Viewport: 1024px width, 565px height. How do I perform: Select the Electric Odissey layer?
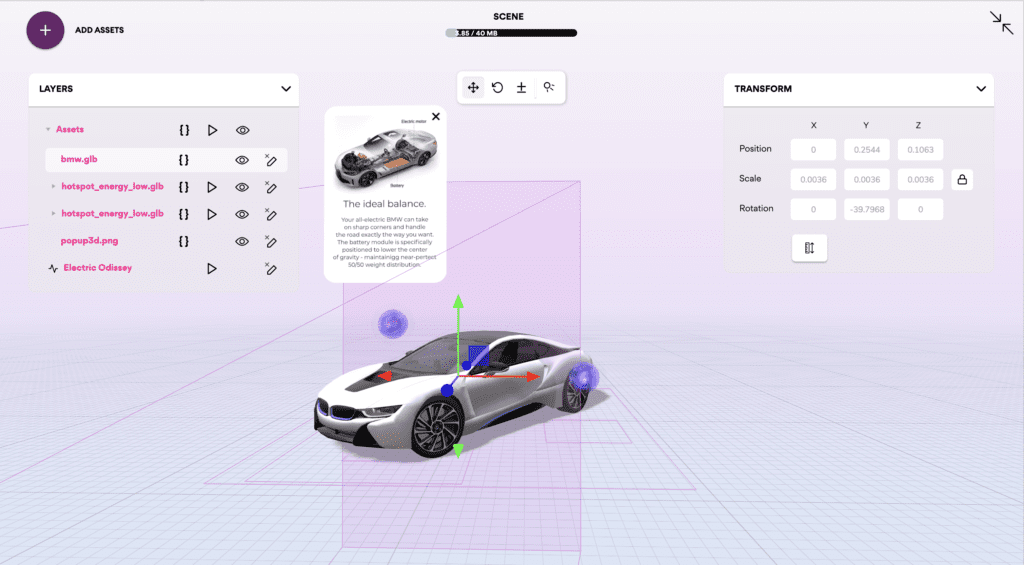(x=97, y=268)
